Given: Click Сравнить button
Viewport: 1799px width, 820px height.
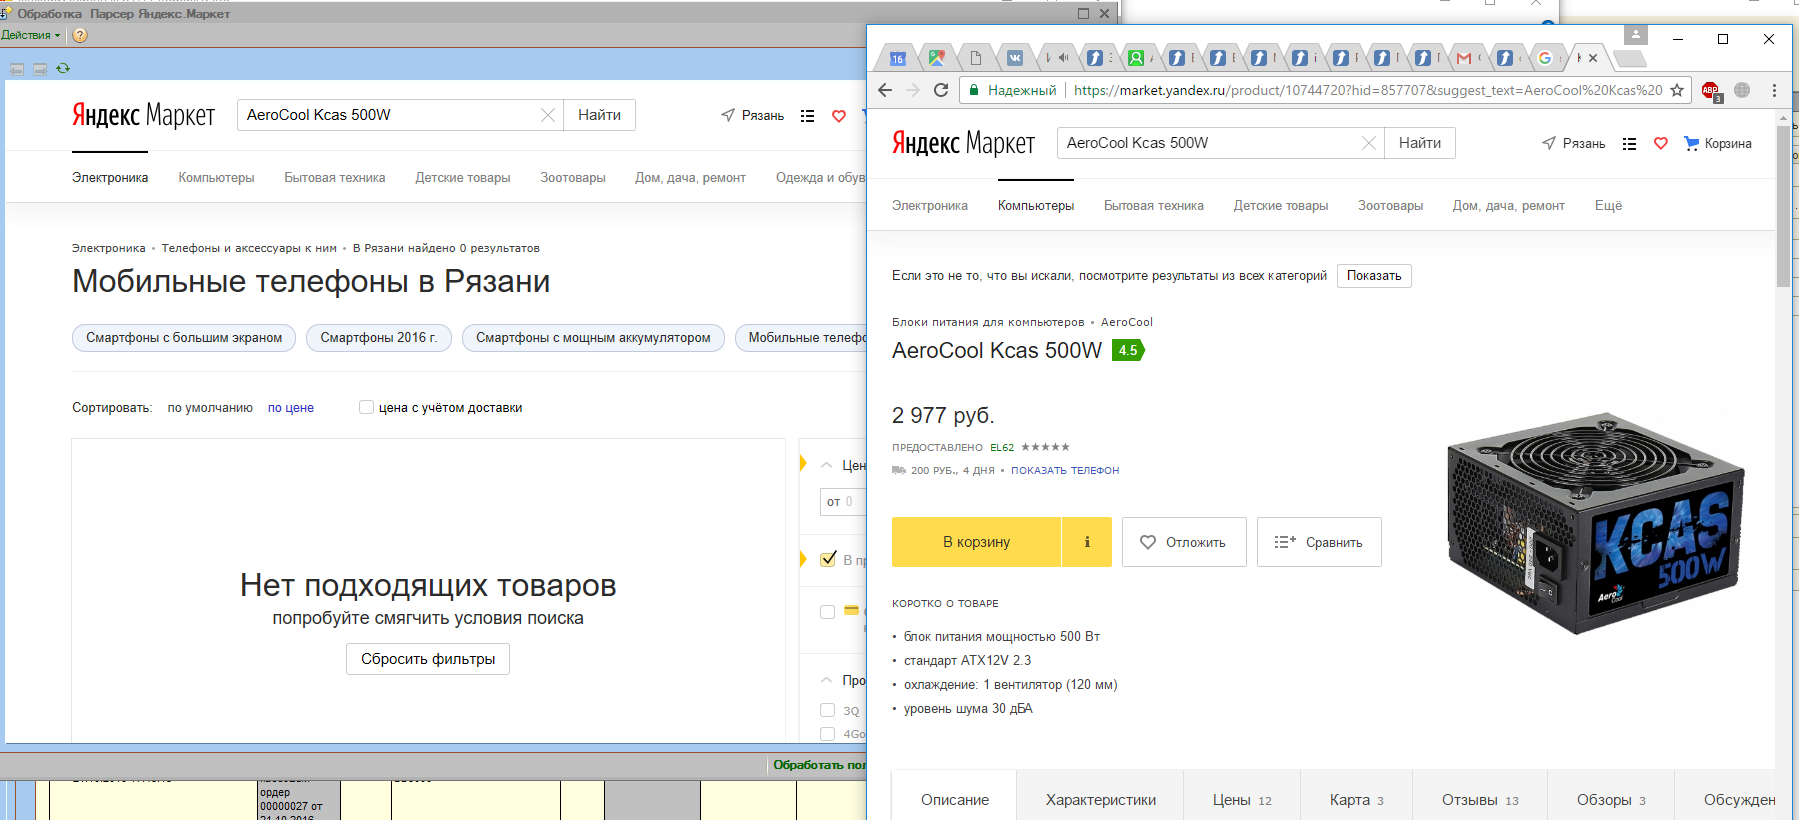Looking at the screenshot, I should tap(1319, 542).
